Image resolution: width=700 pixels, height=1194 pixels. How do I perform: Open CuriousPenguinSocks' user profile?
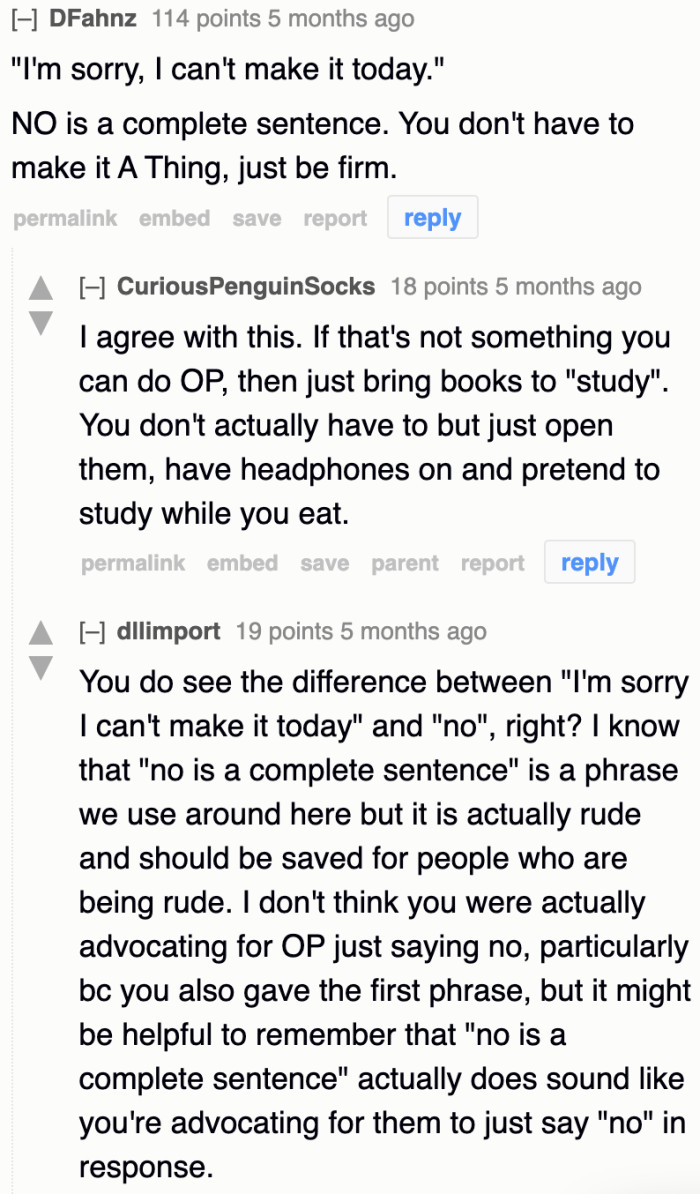pos(246,287)
